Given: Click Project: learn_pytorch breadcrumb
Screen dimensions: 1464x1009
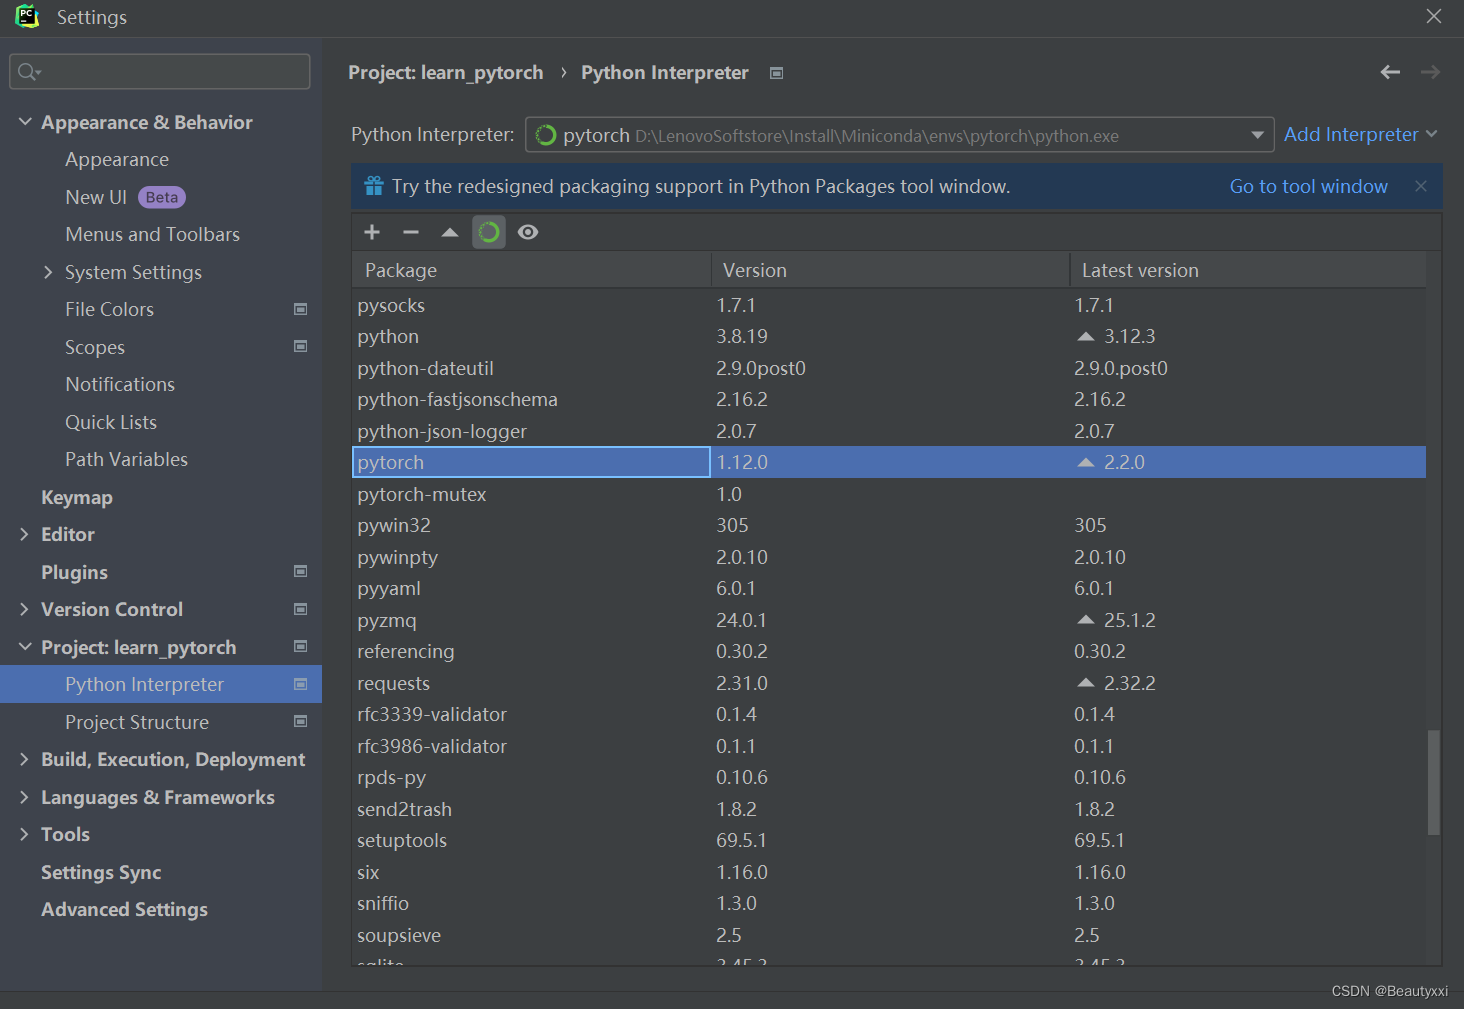Looking at the screenshot, I should [445, 72].
